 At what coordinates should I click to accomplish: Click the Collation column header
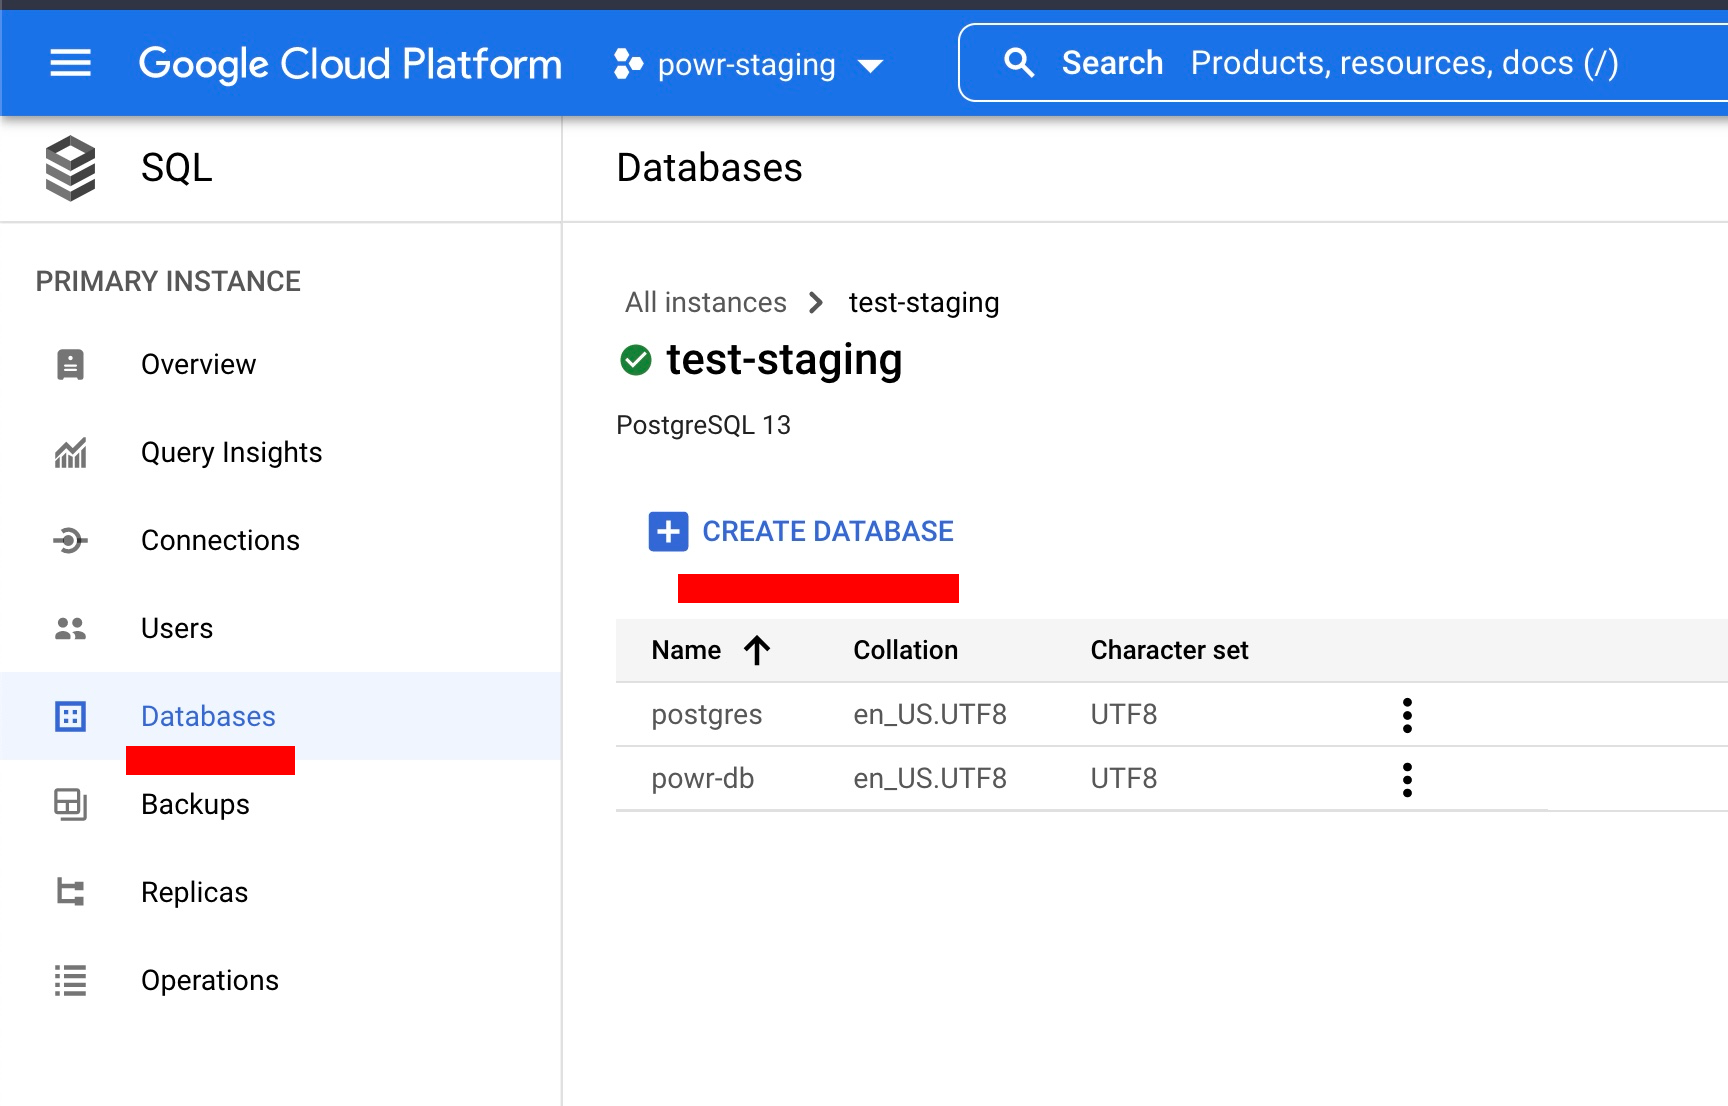[905, 651]
